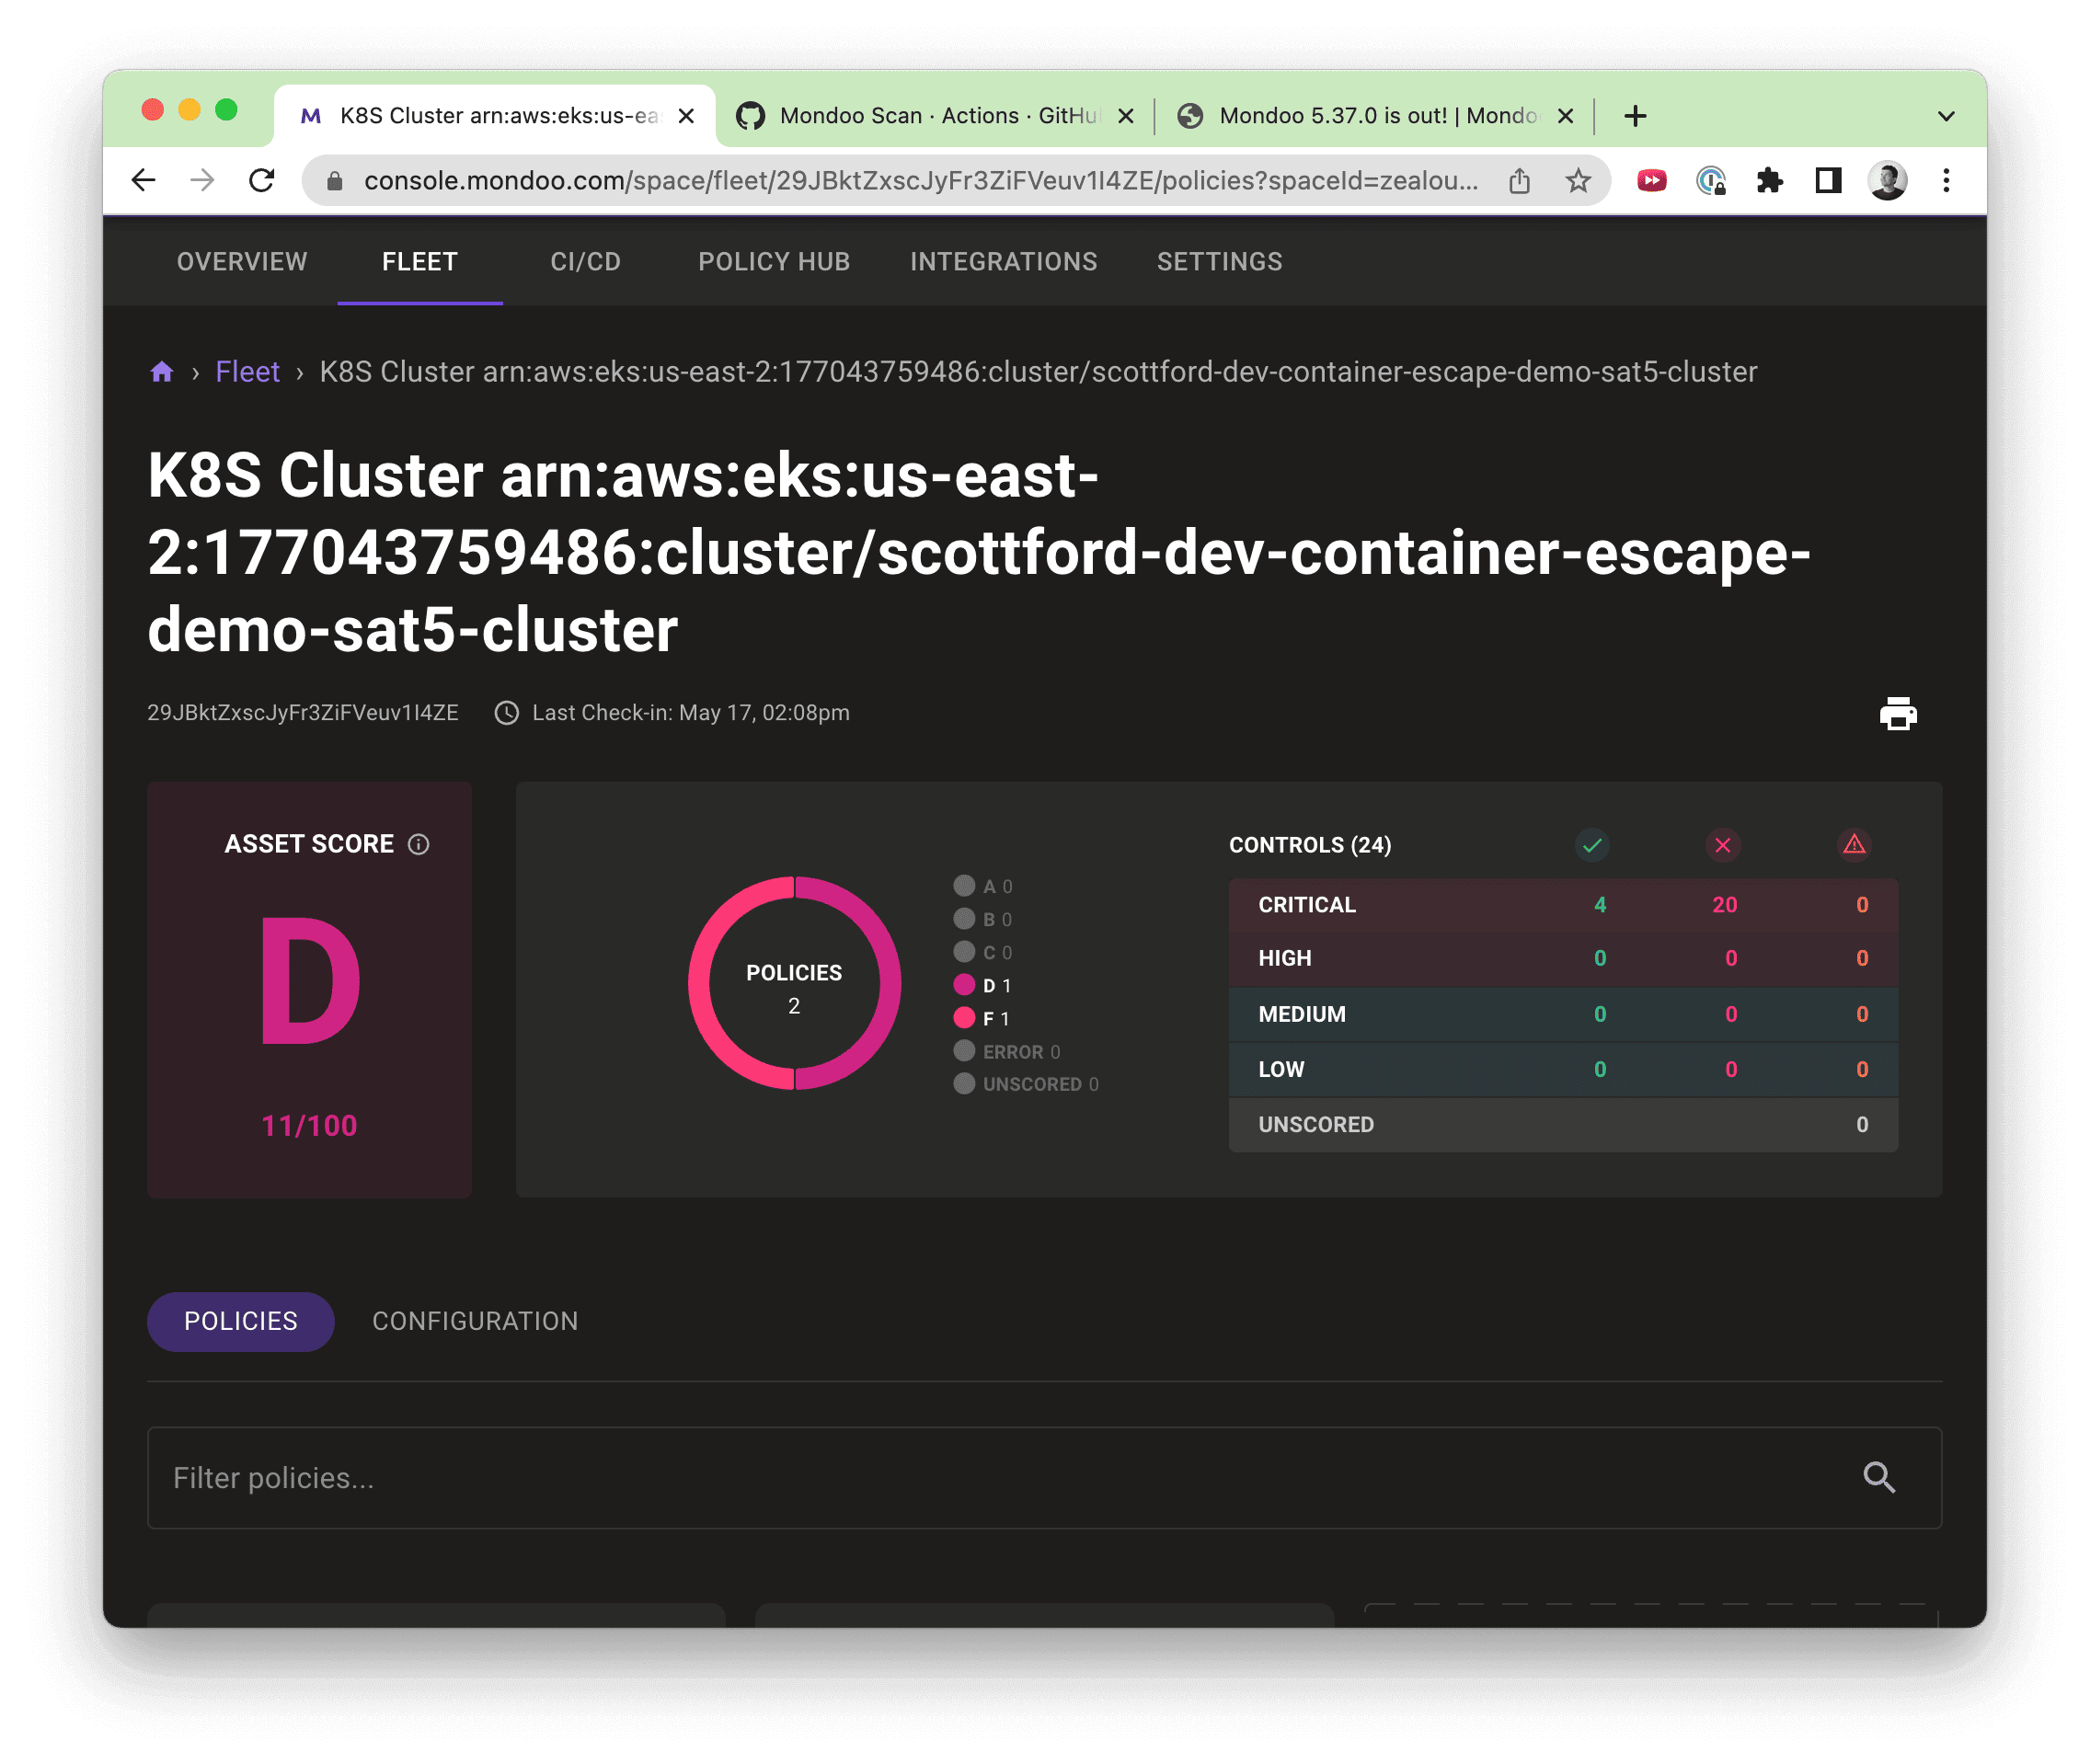Screen dimensions: 2090x1764
Task: Click the home icon in the breadcrumb
Action: coord(162,371)
